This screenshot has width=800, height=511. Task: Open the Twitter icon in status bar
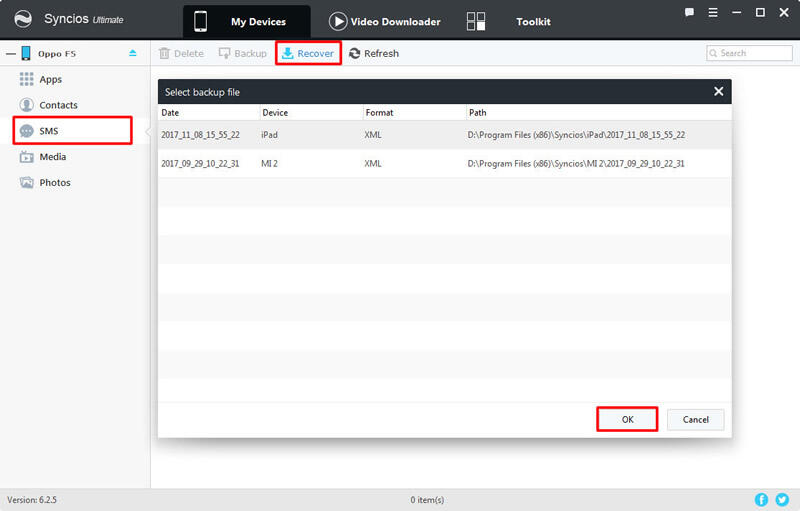tap(782, 499)
